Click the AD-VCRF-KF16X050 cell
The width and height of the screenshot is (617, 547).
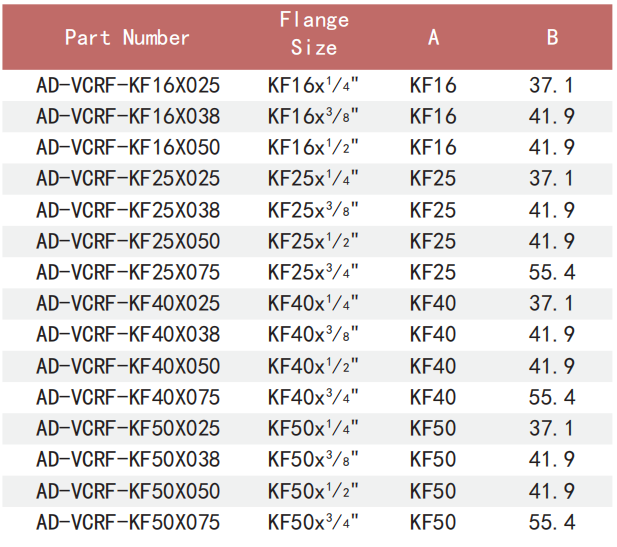[x=128, y=148]
